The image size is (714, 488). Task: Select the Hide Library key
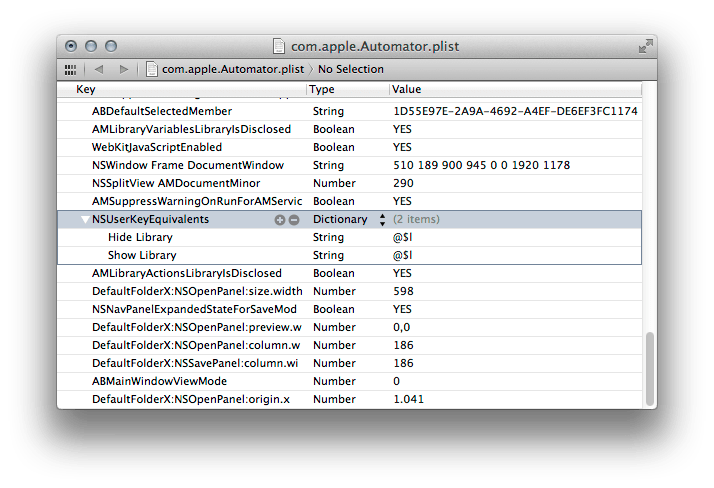(x=140, y=237)
